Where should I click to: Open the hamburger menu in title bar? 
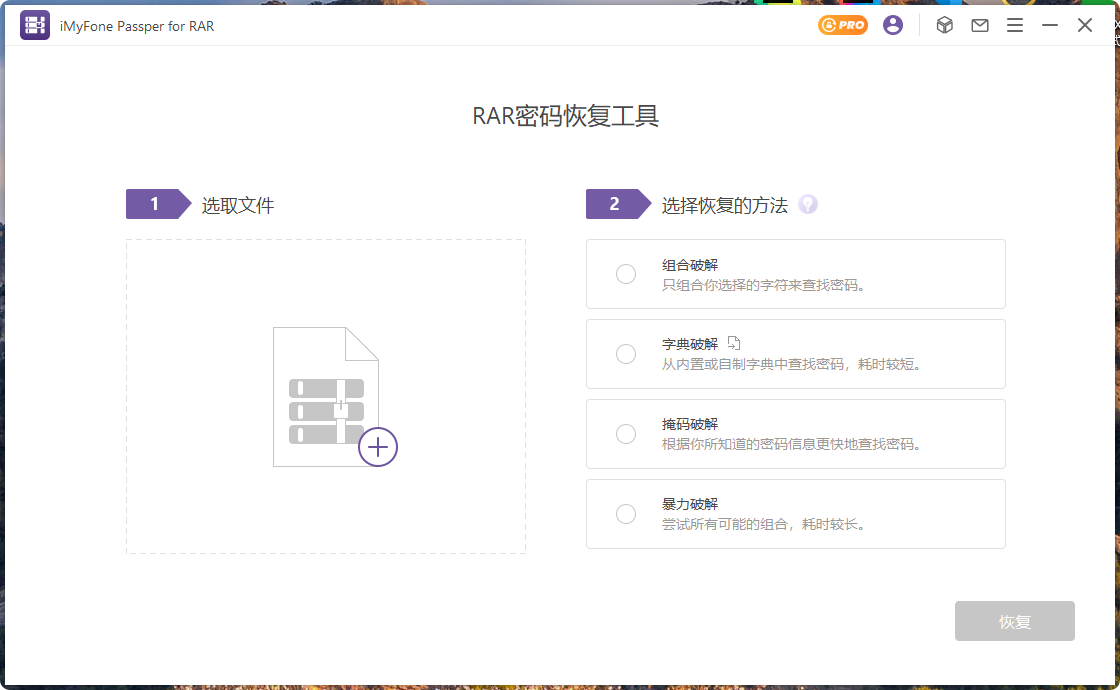tap(1015, 25)
